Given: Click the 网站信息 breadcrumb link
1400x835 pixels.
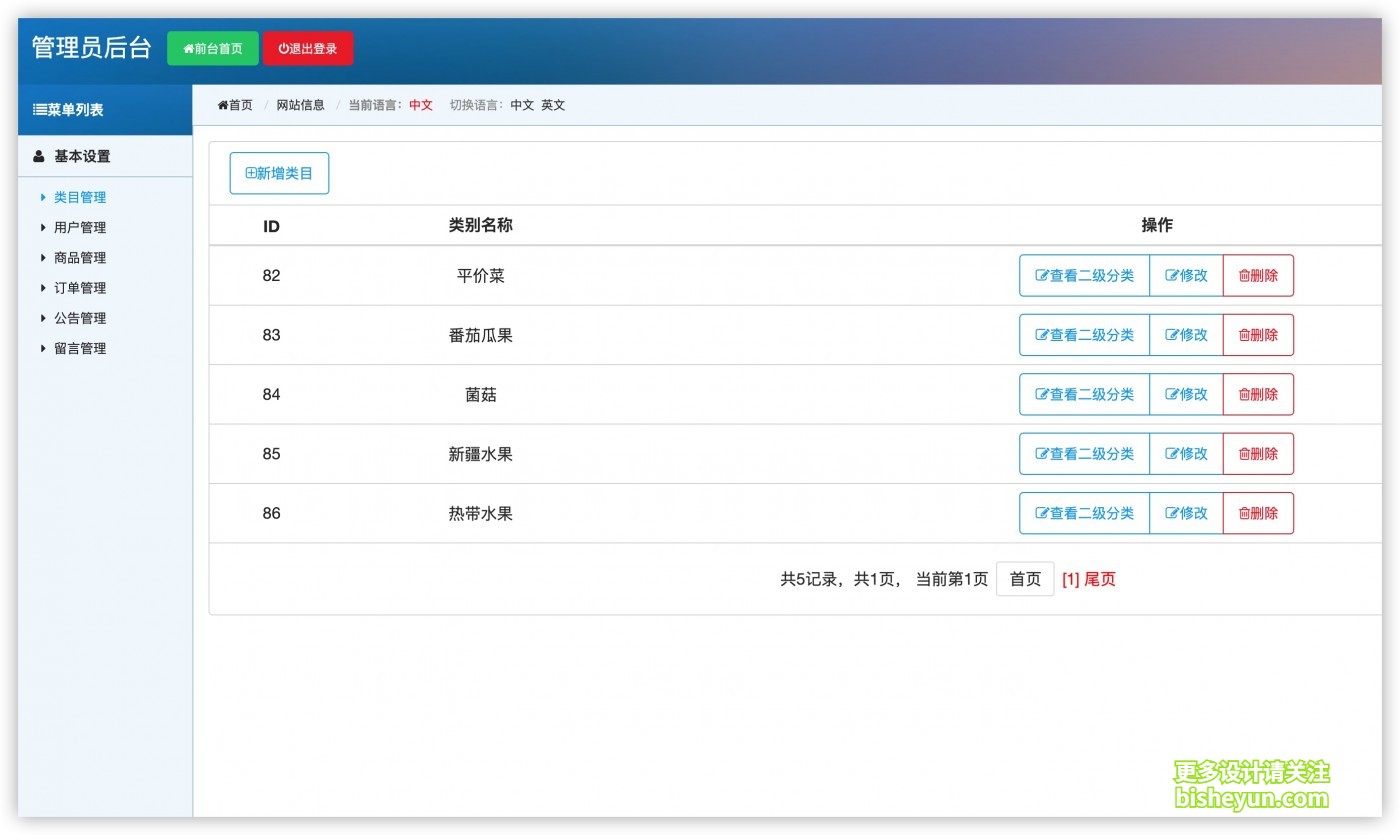Looking at the screenshot, I should 301,105.
